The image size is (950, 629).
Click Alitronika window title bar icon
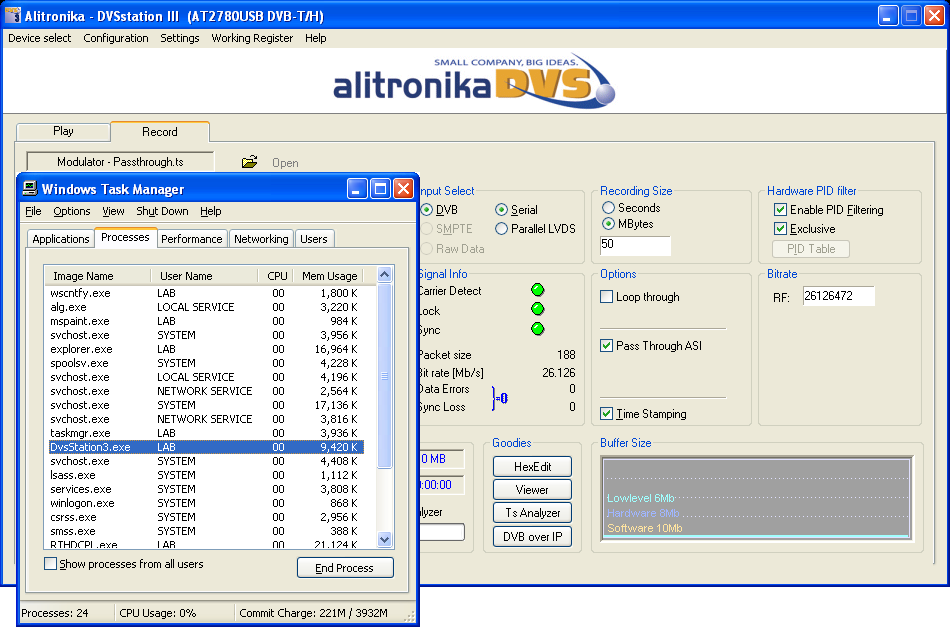12,15
